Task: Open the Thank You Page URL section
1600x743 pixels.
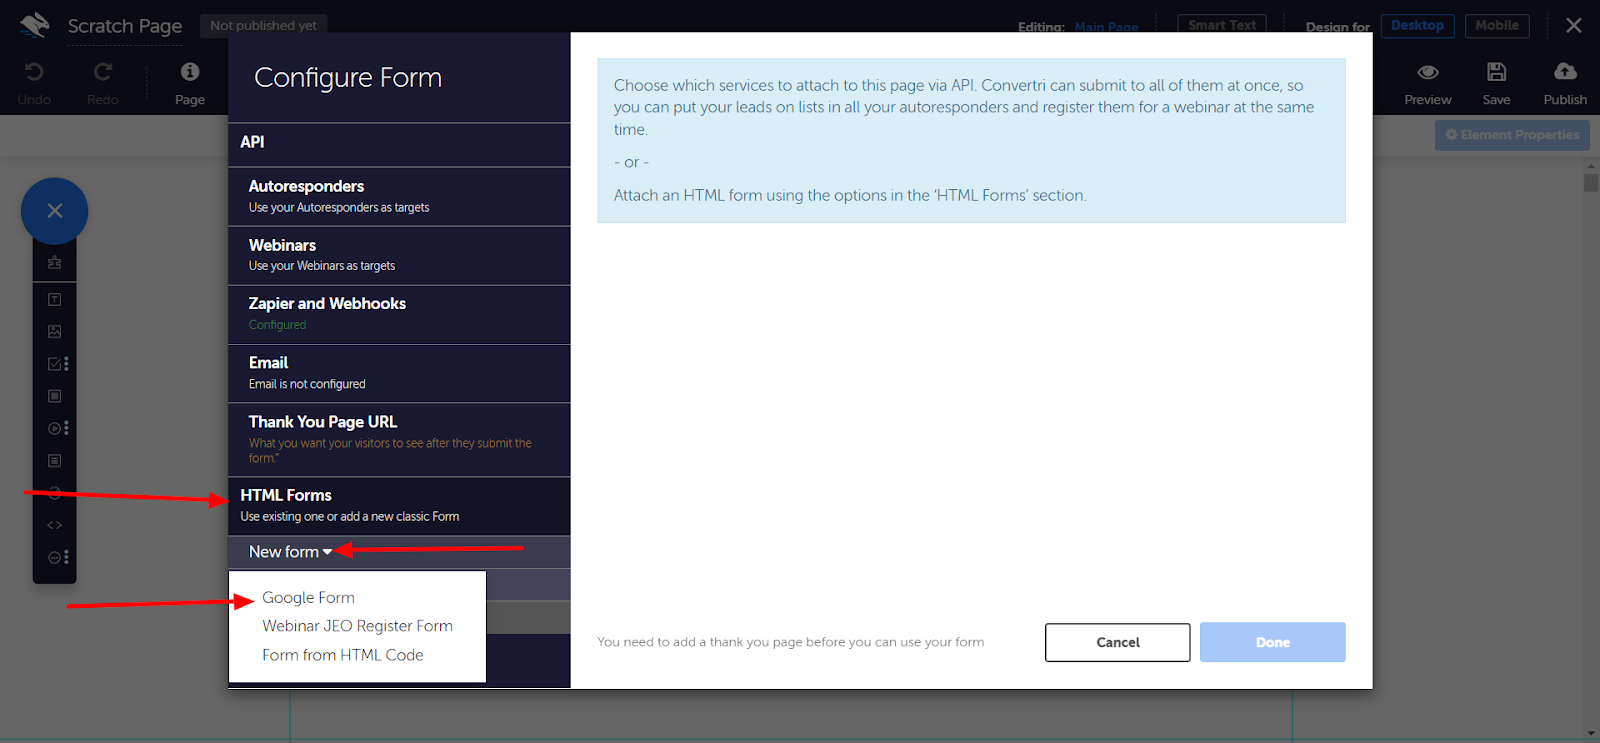Action: point(399,439)
